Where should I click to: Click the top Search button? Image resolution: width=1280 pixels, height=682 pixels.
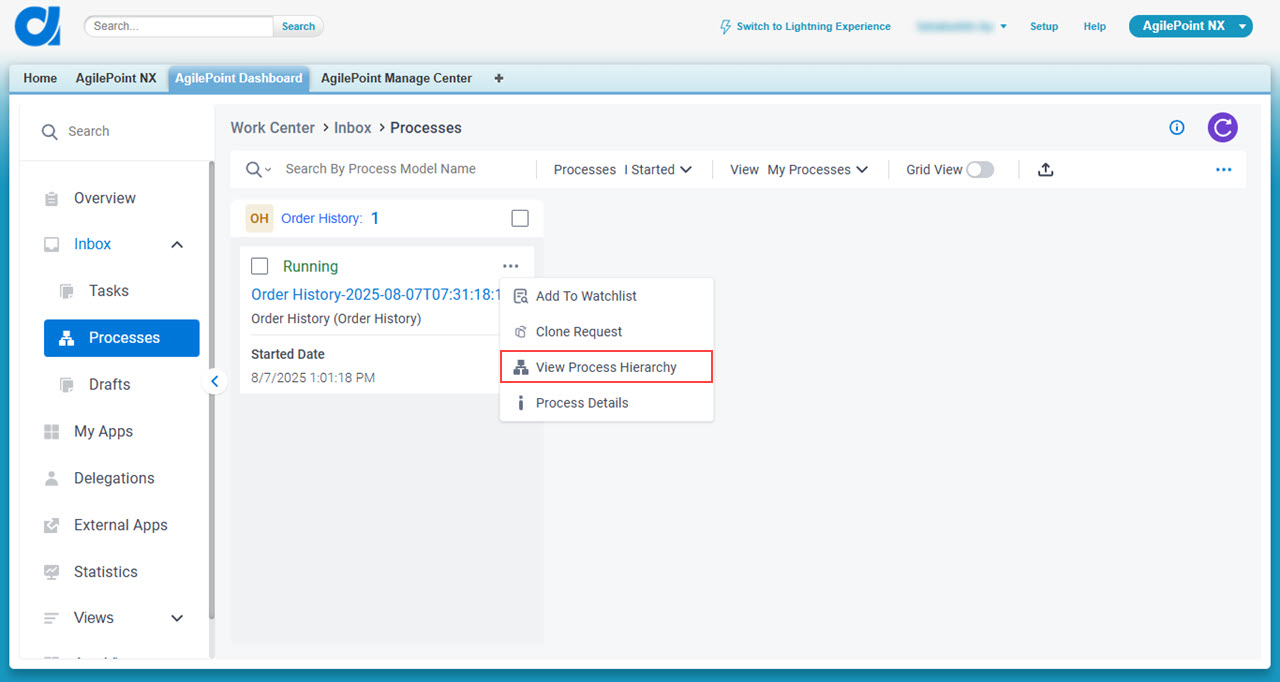298,27
